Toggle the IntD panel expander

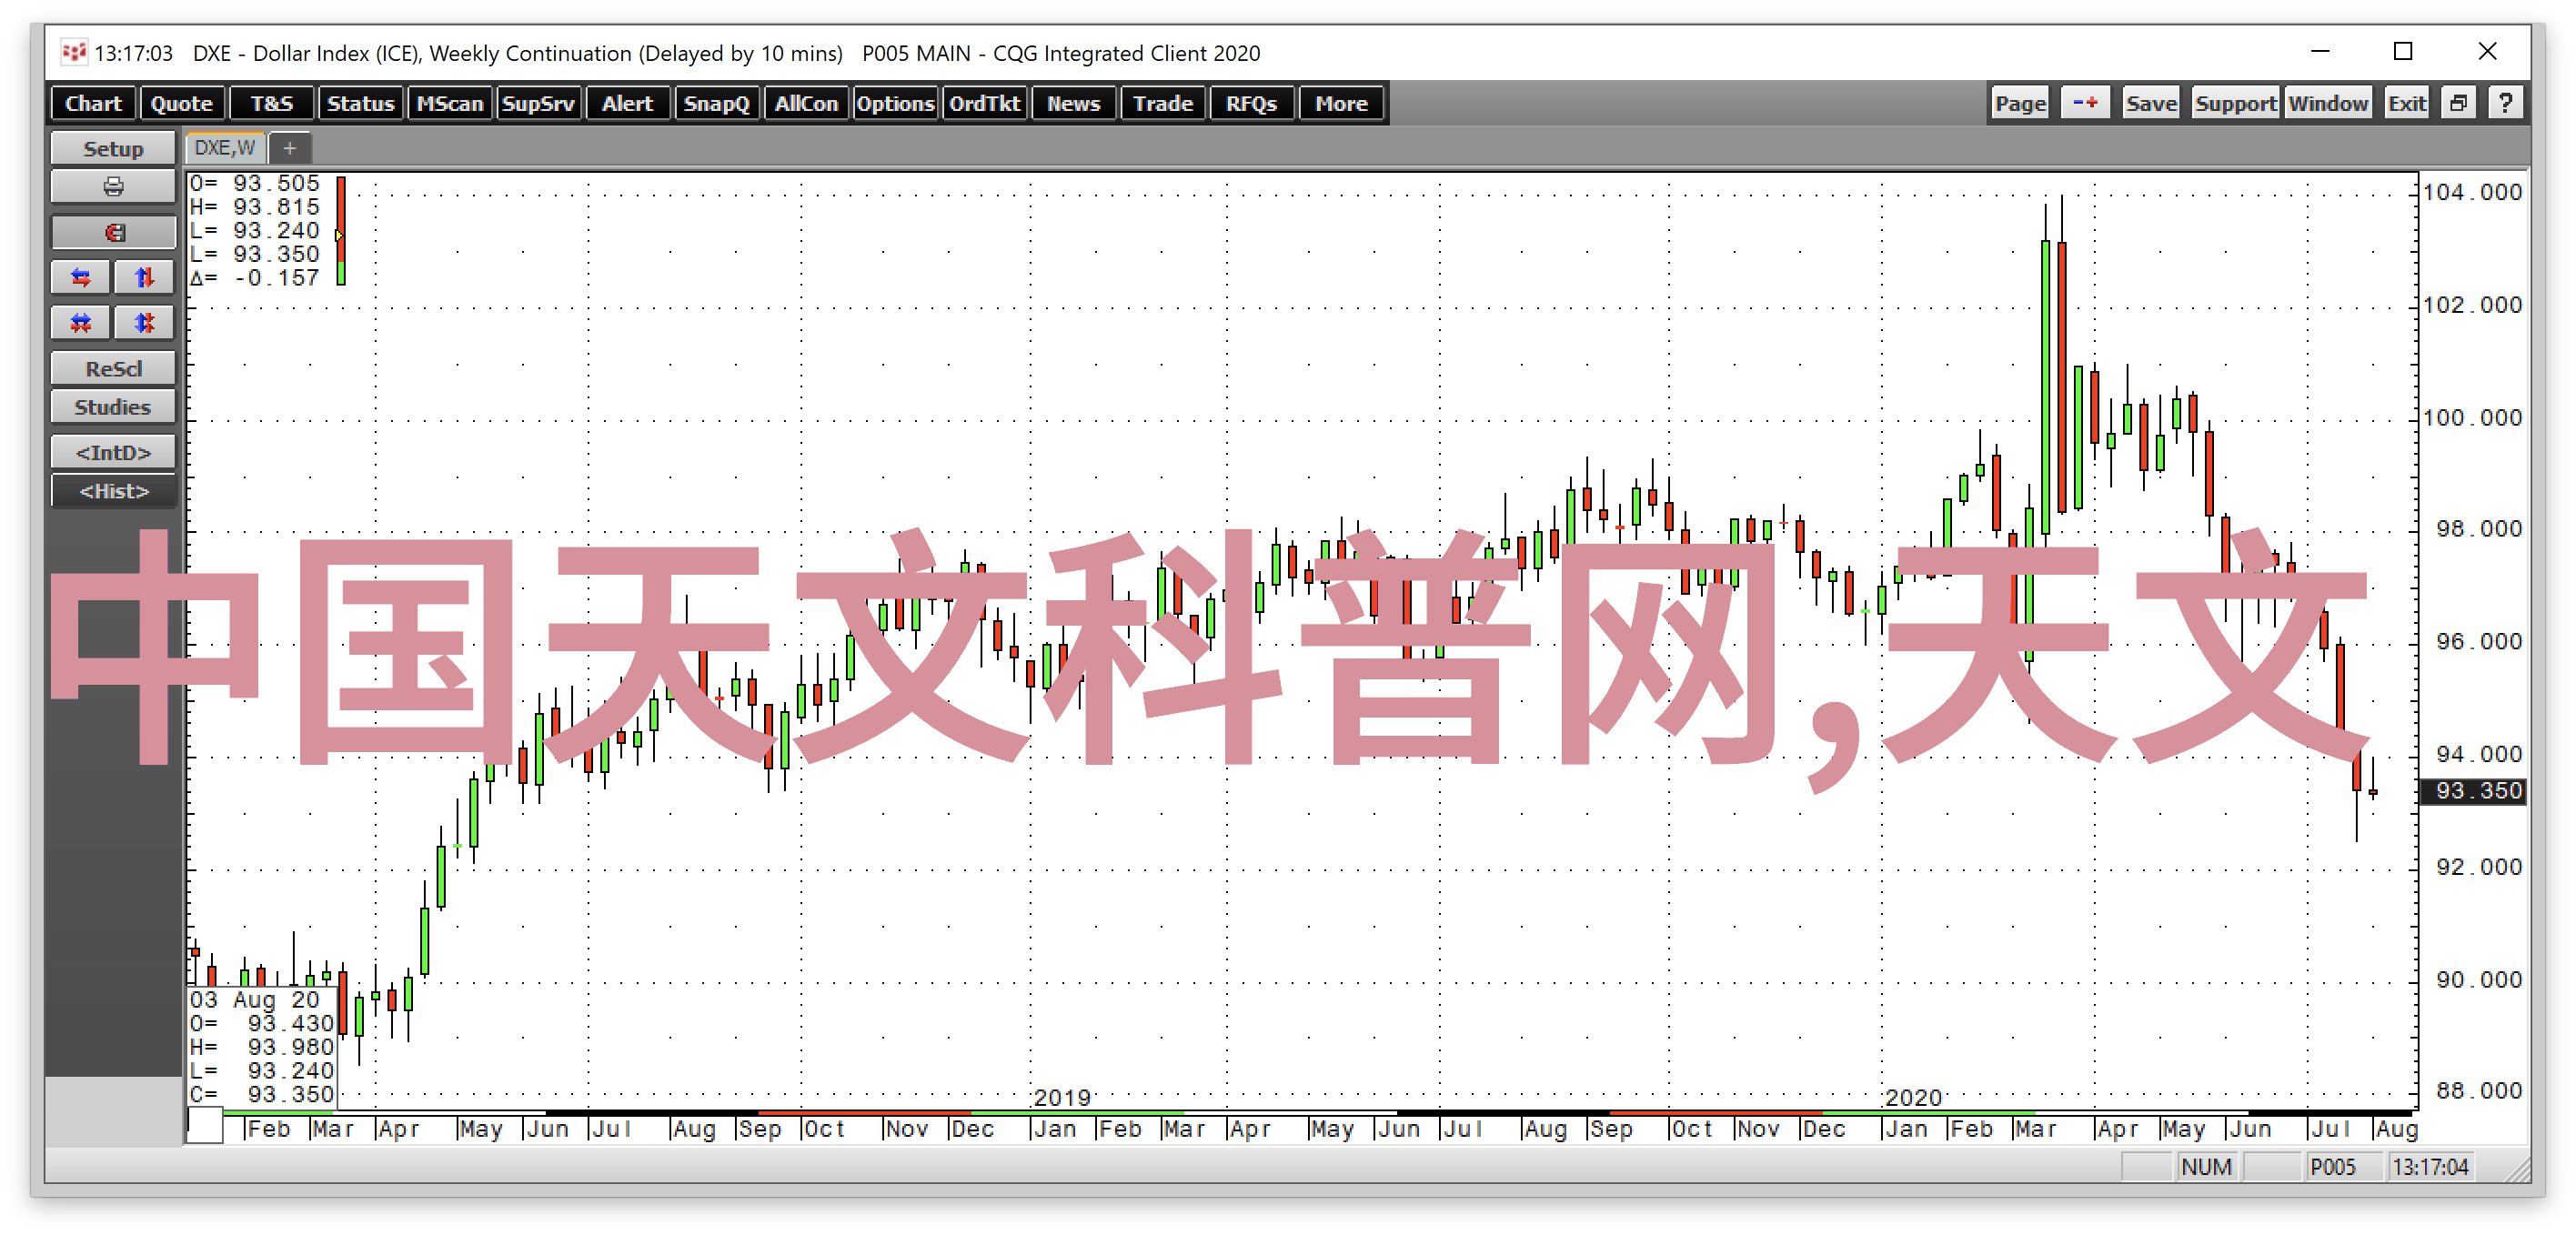click(x=108, y=453)
